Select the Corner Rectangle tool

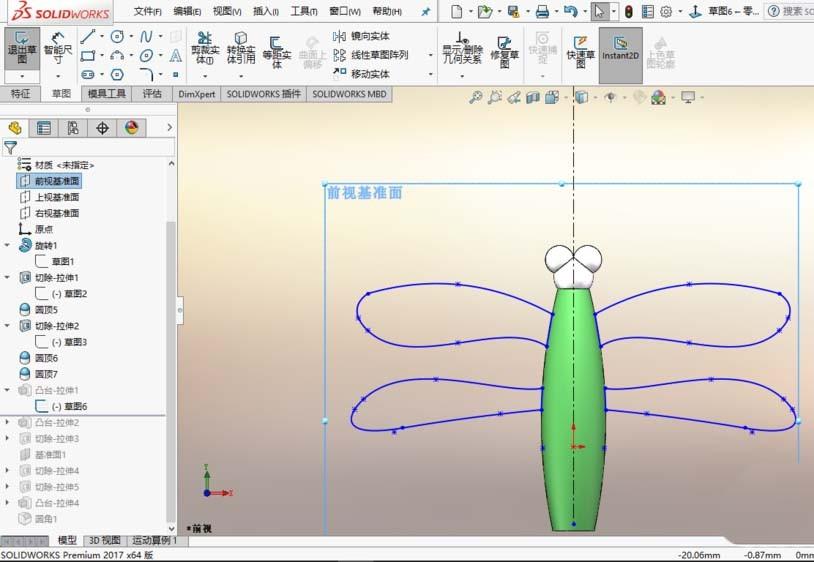tap(88, 56)
